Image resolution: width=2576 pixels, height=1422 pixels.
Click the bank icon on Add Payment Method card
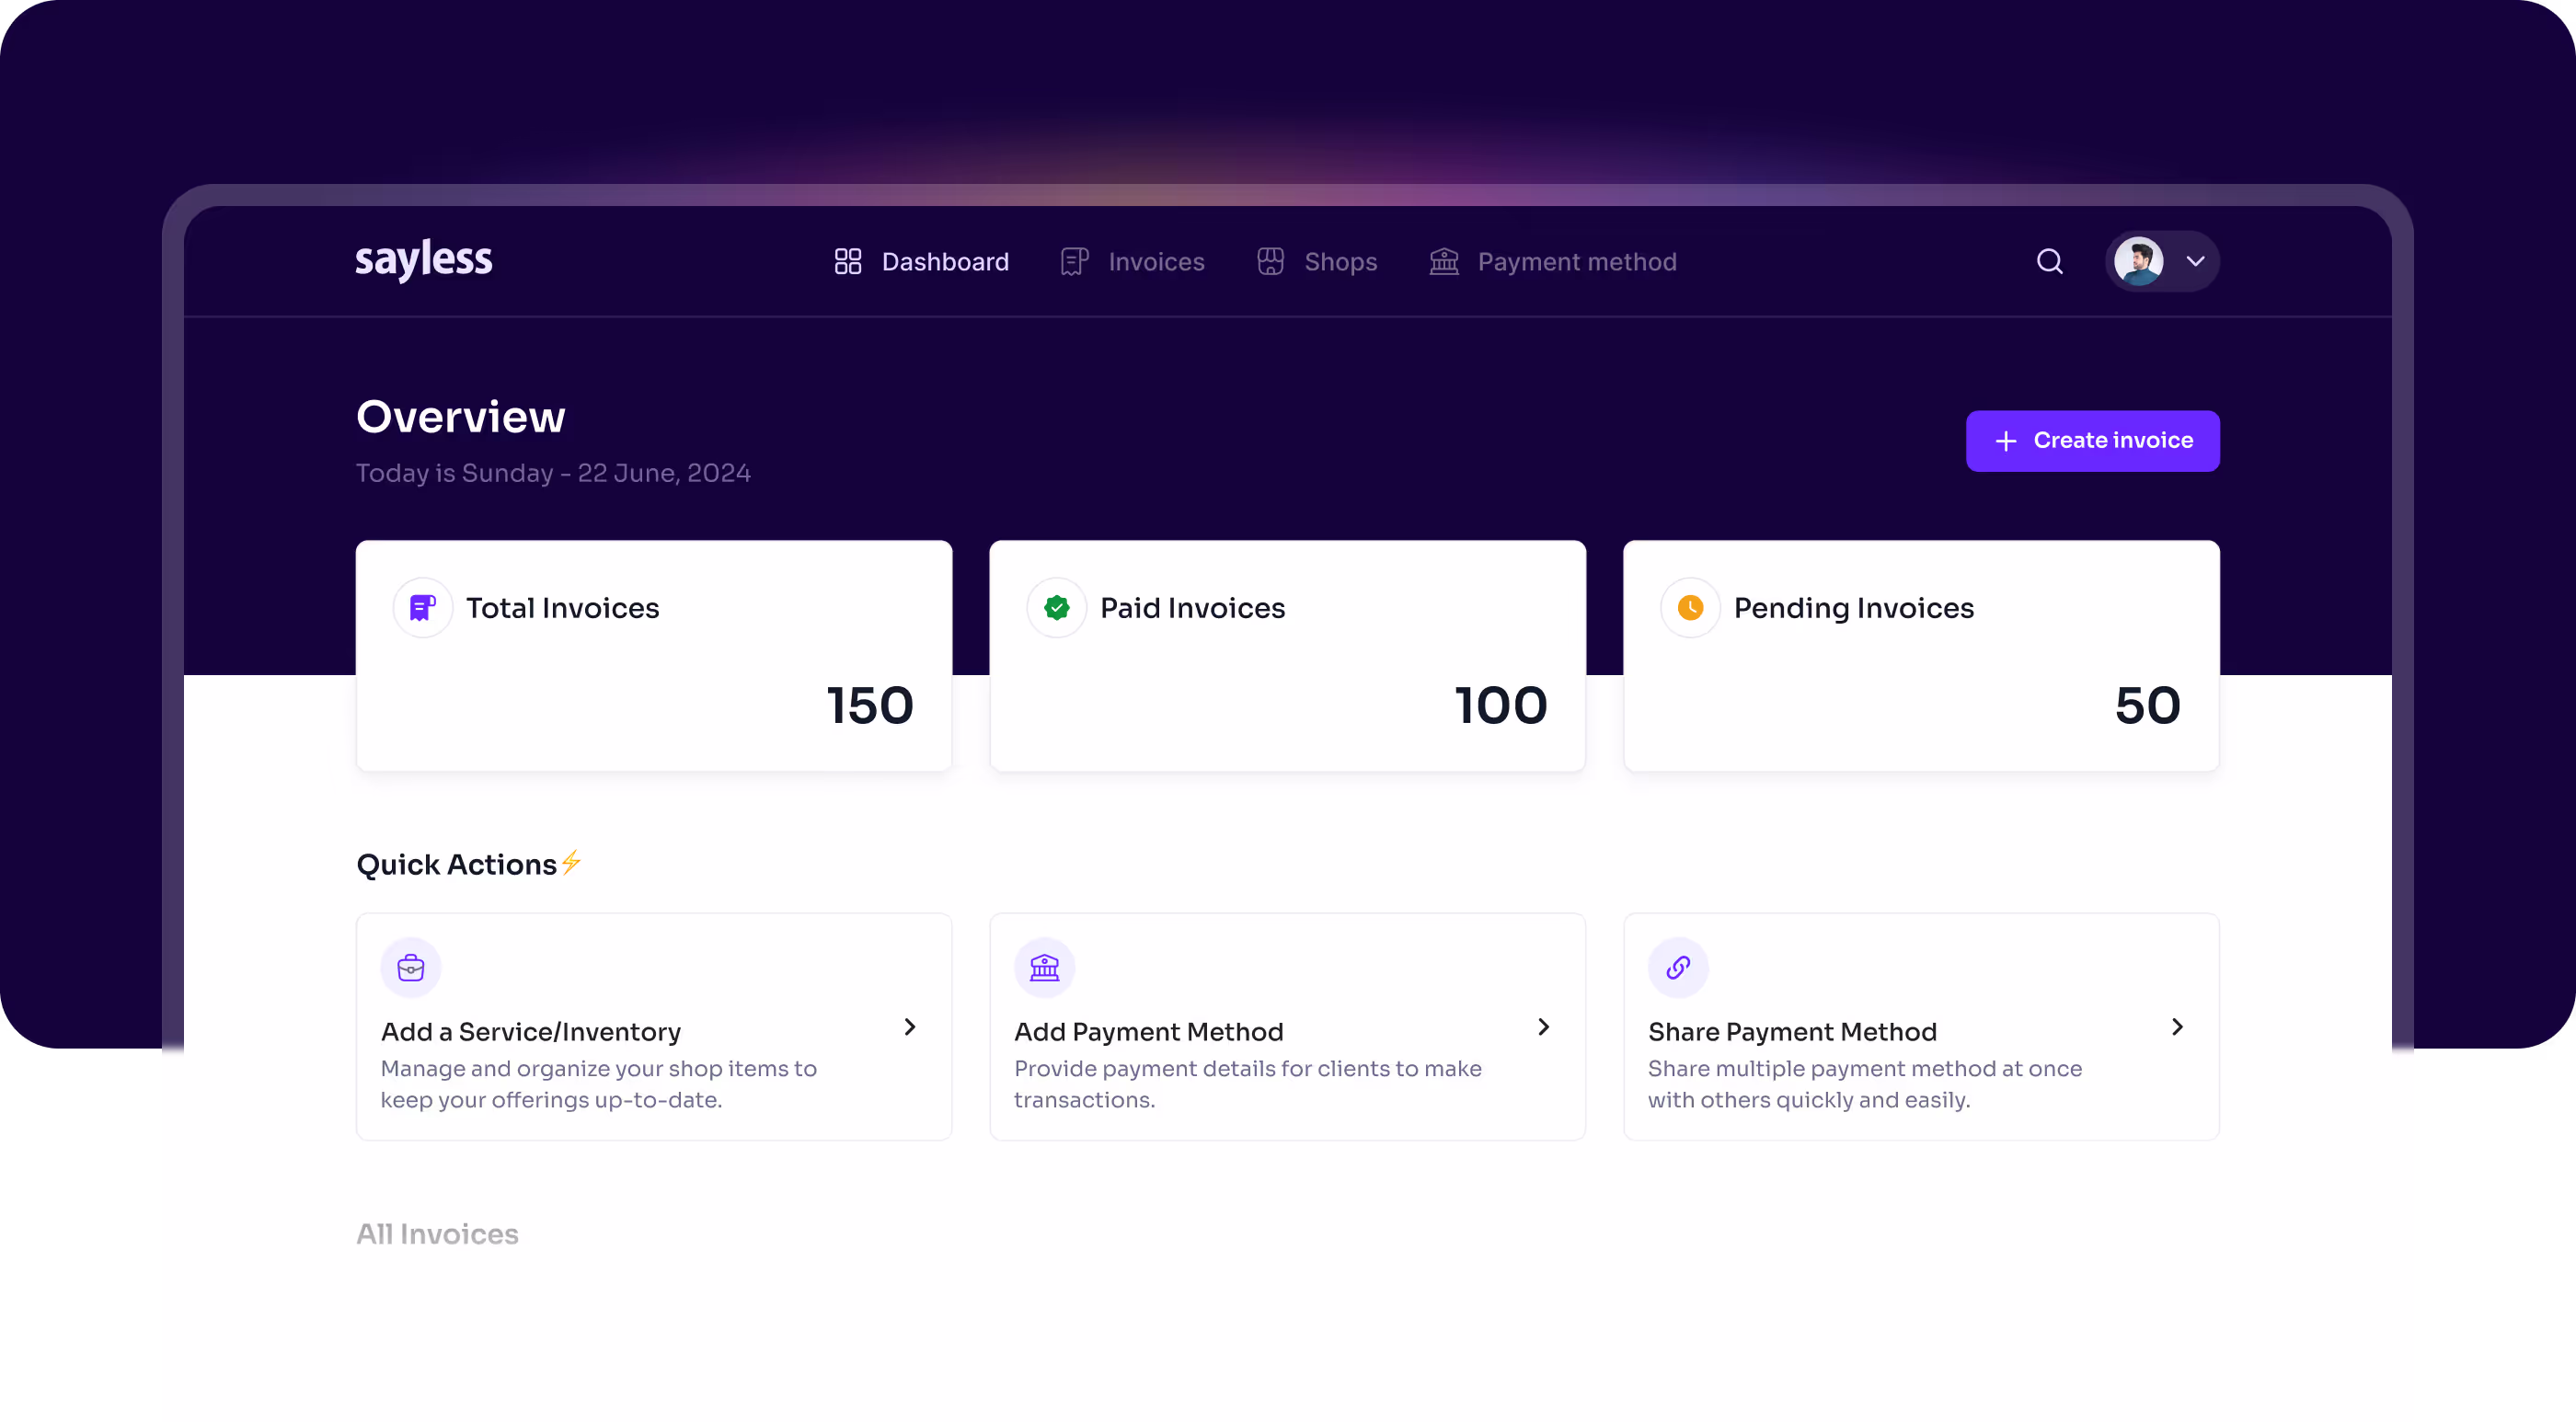(x=1044, y=968)
